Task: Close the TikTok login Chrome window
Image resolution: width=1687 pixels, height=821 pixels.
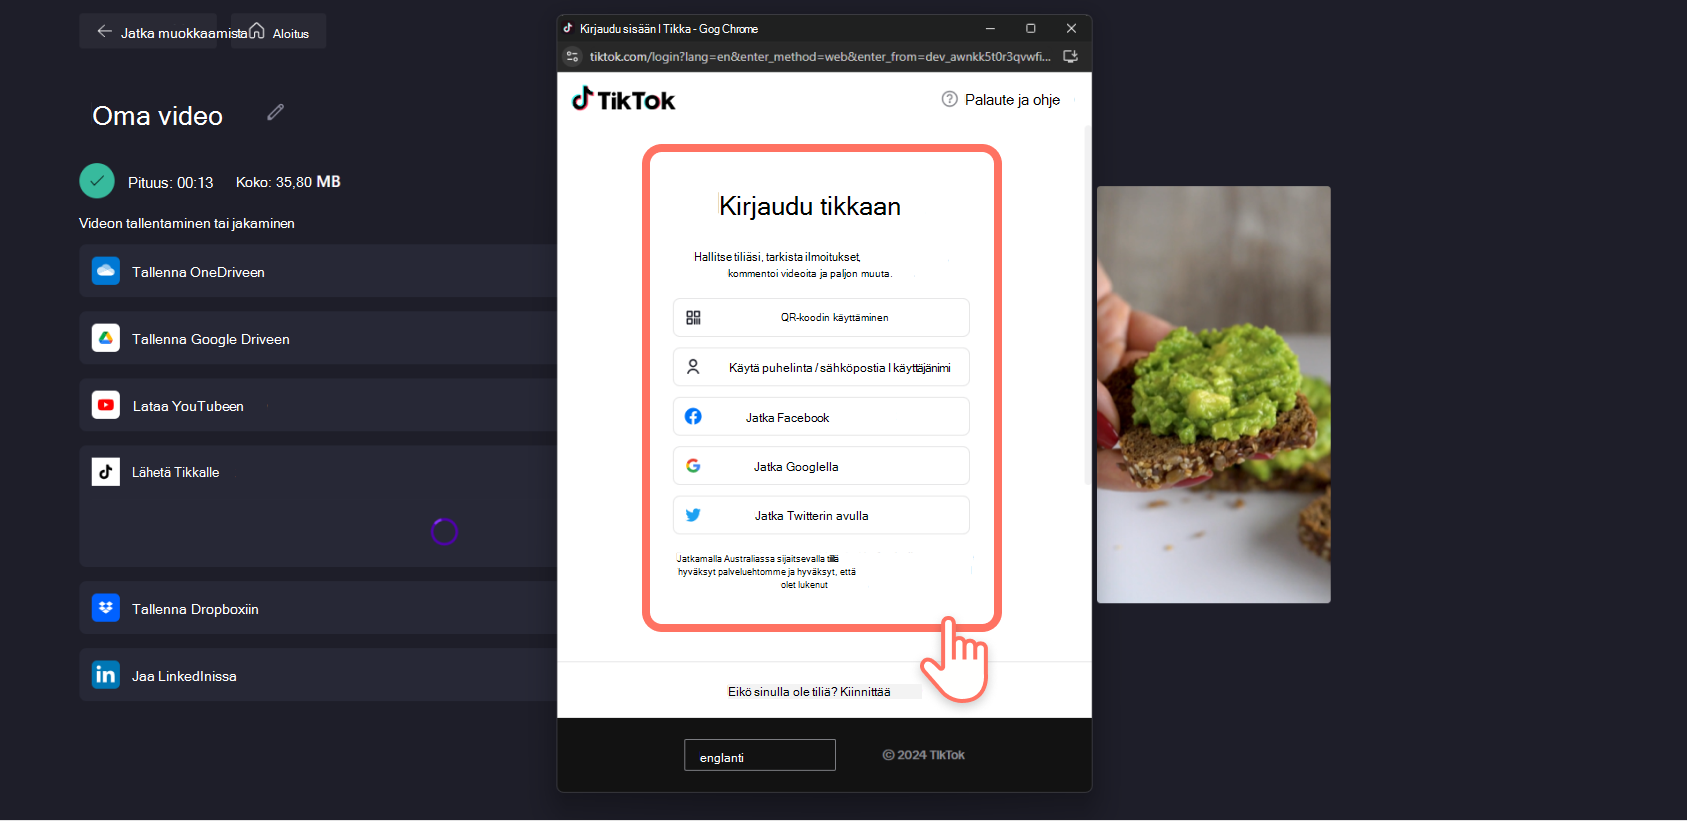Action: click(1071, 28)
